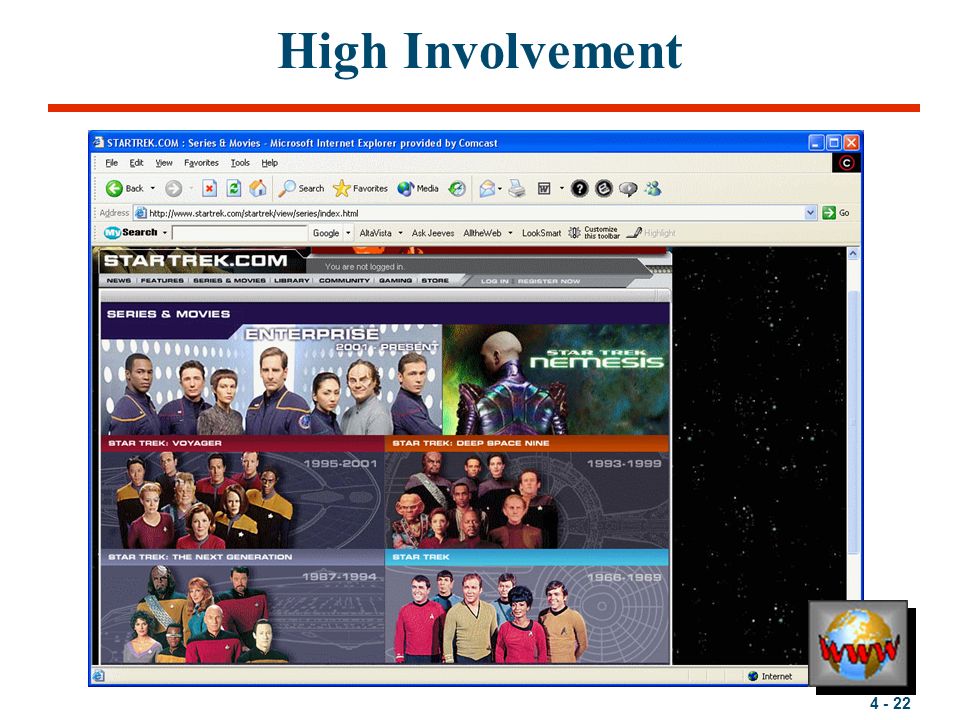960x720 pixels.
Task: Open the Edit menu
Action: 136,163
